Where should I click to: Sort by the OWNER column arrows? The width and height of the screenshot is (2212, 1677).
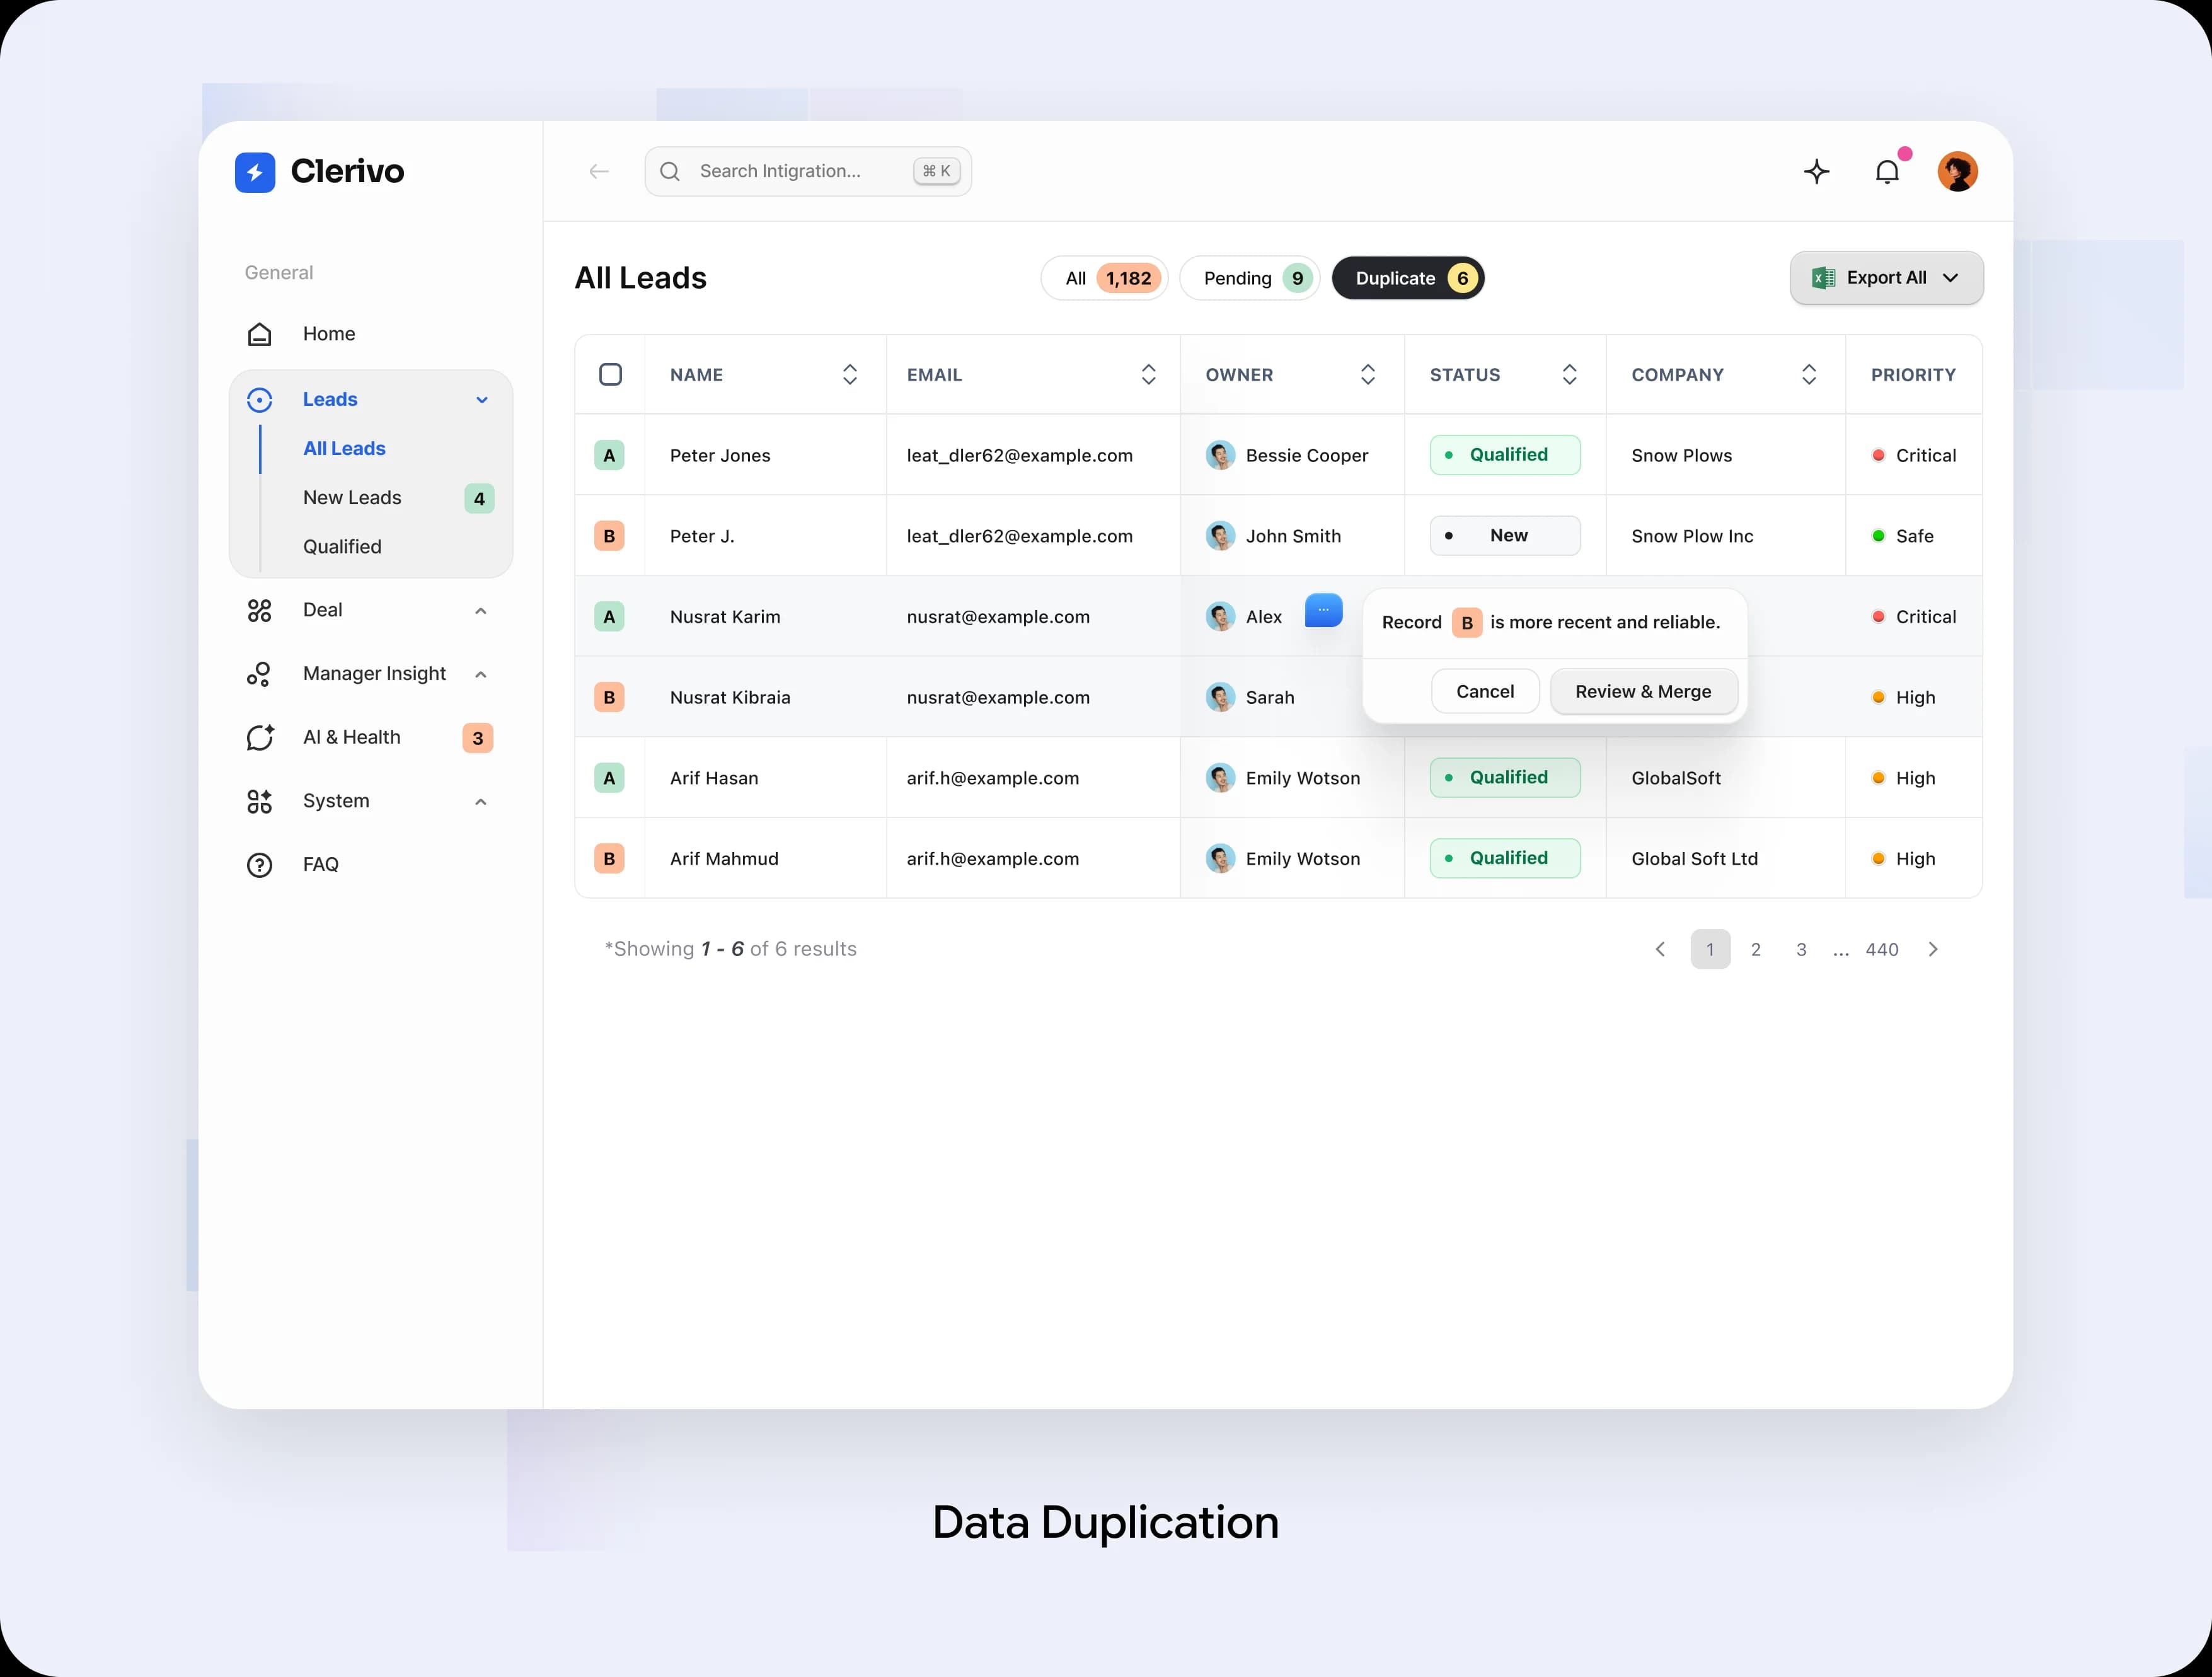pyautogui.click(x=1368, y=374)
